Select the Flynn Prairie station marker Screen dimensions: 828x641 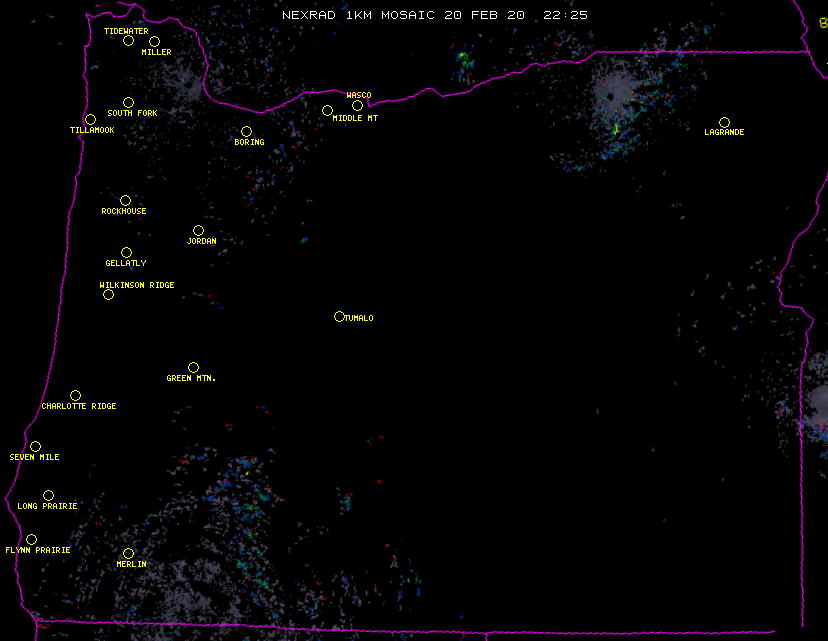pos(32,540)
